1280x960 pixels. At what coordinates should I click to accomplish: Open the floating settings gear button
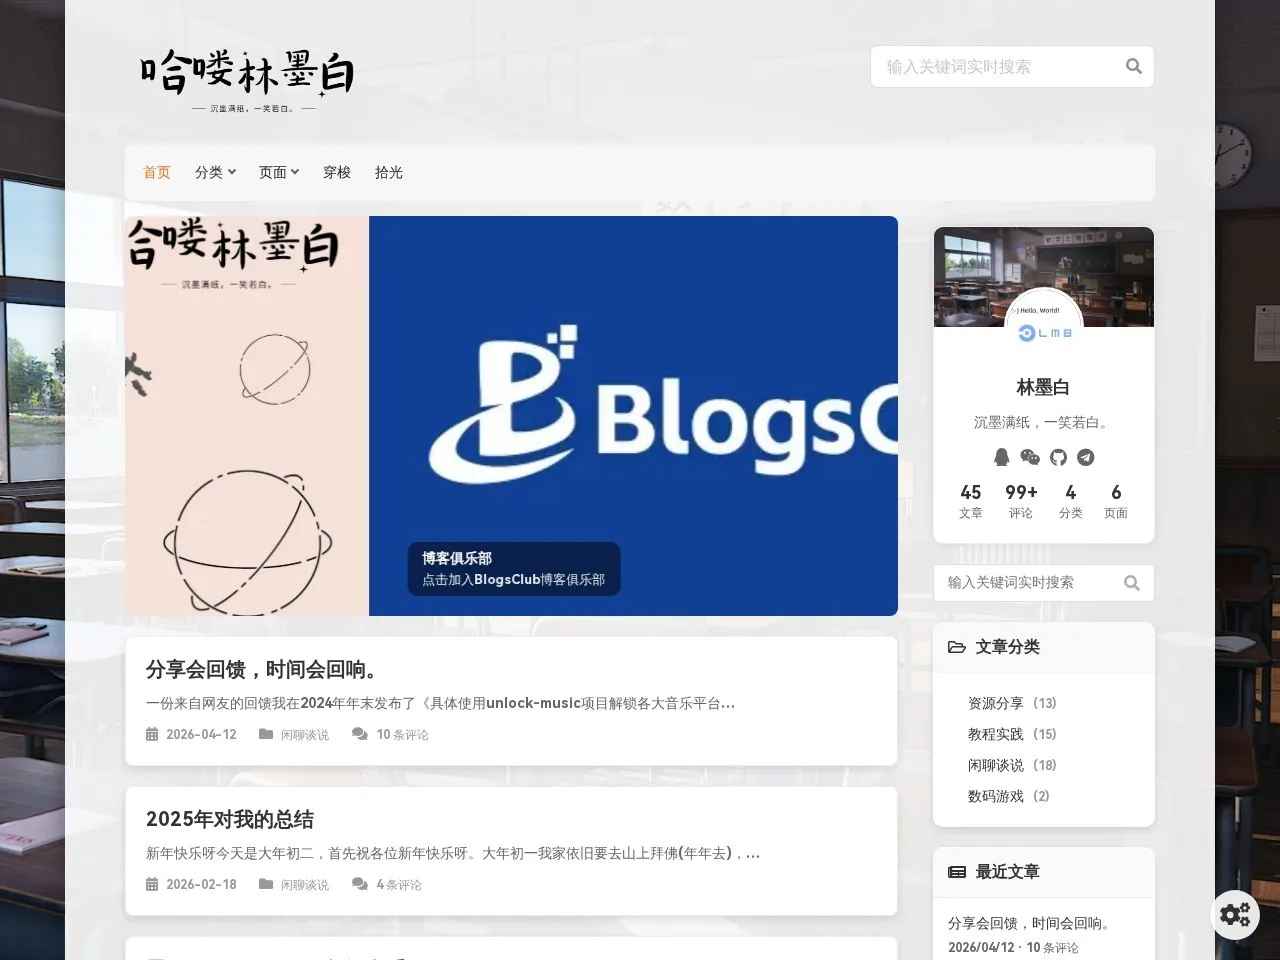pyautogui.click(x=1235, y=914)
